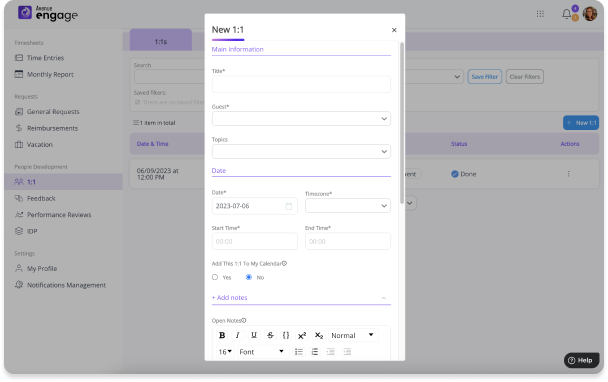Click the Status column header
This screenshot has width=608, height=382.
(459, 144)
